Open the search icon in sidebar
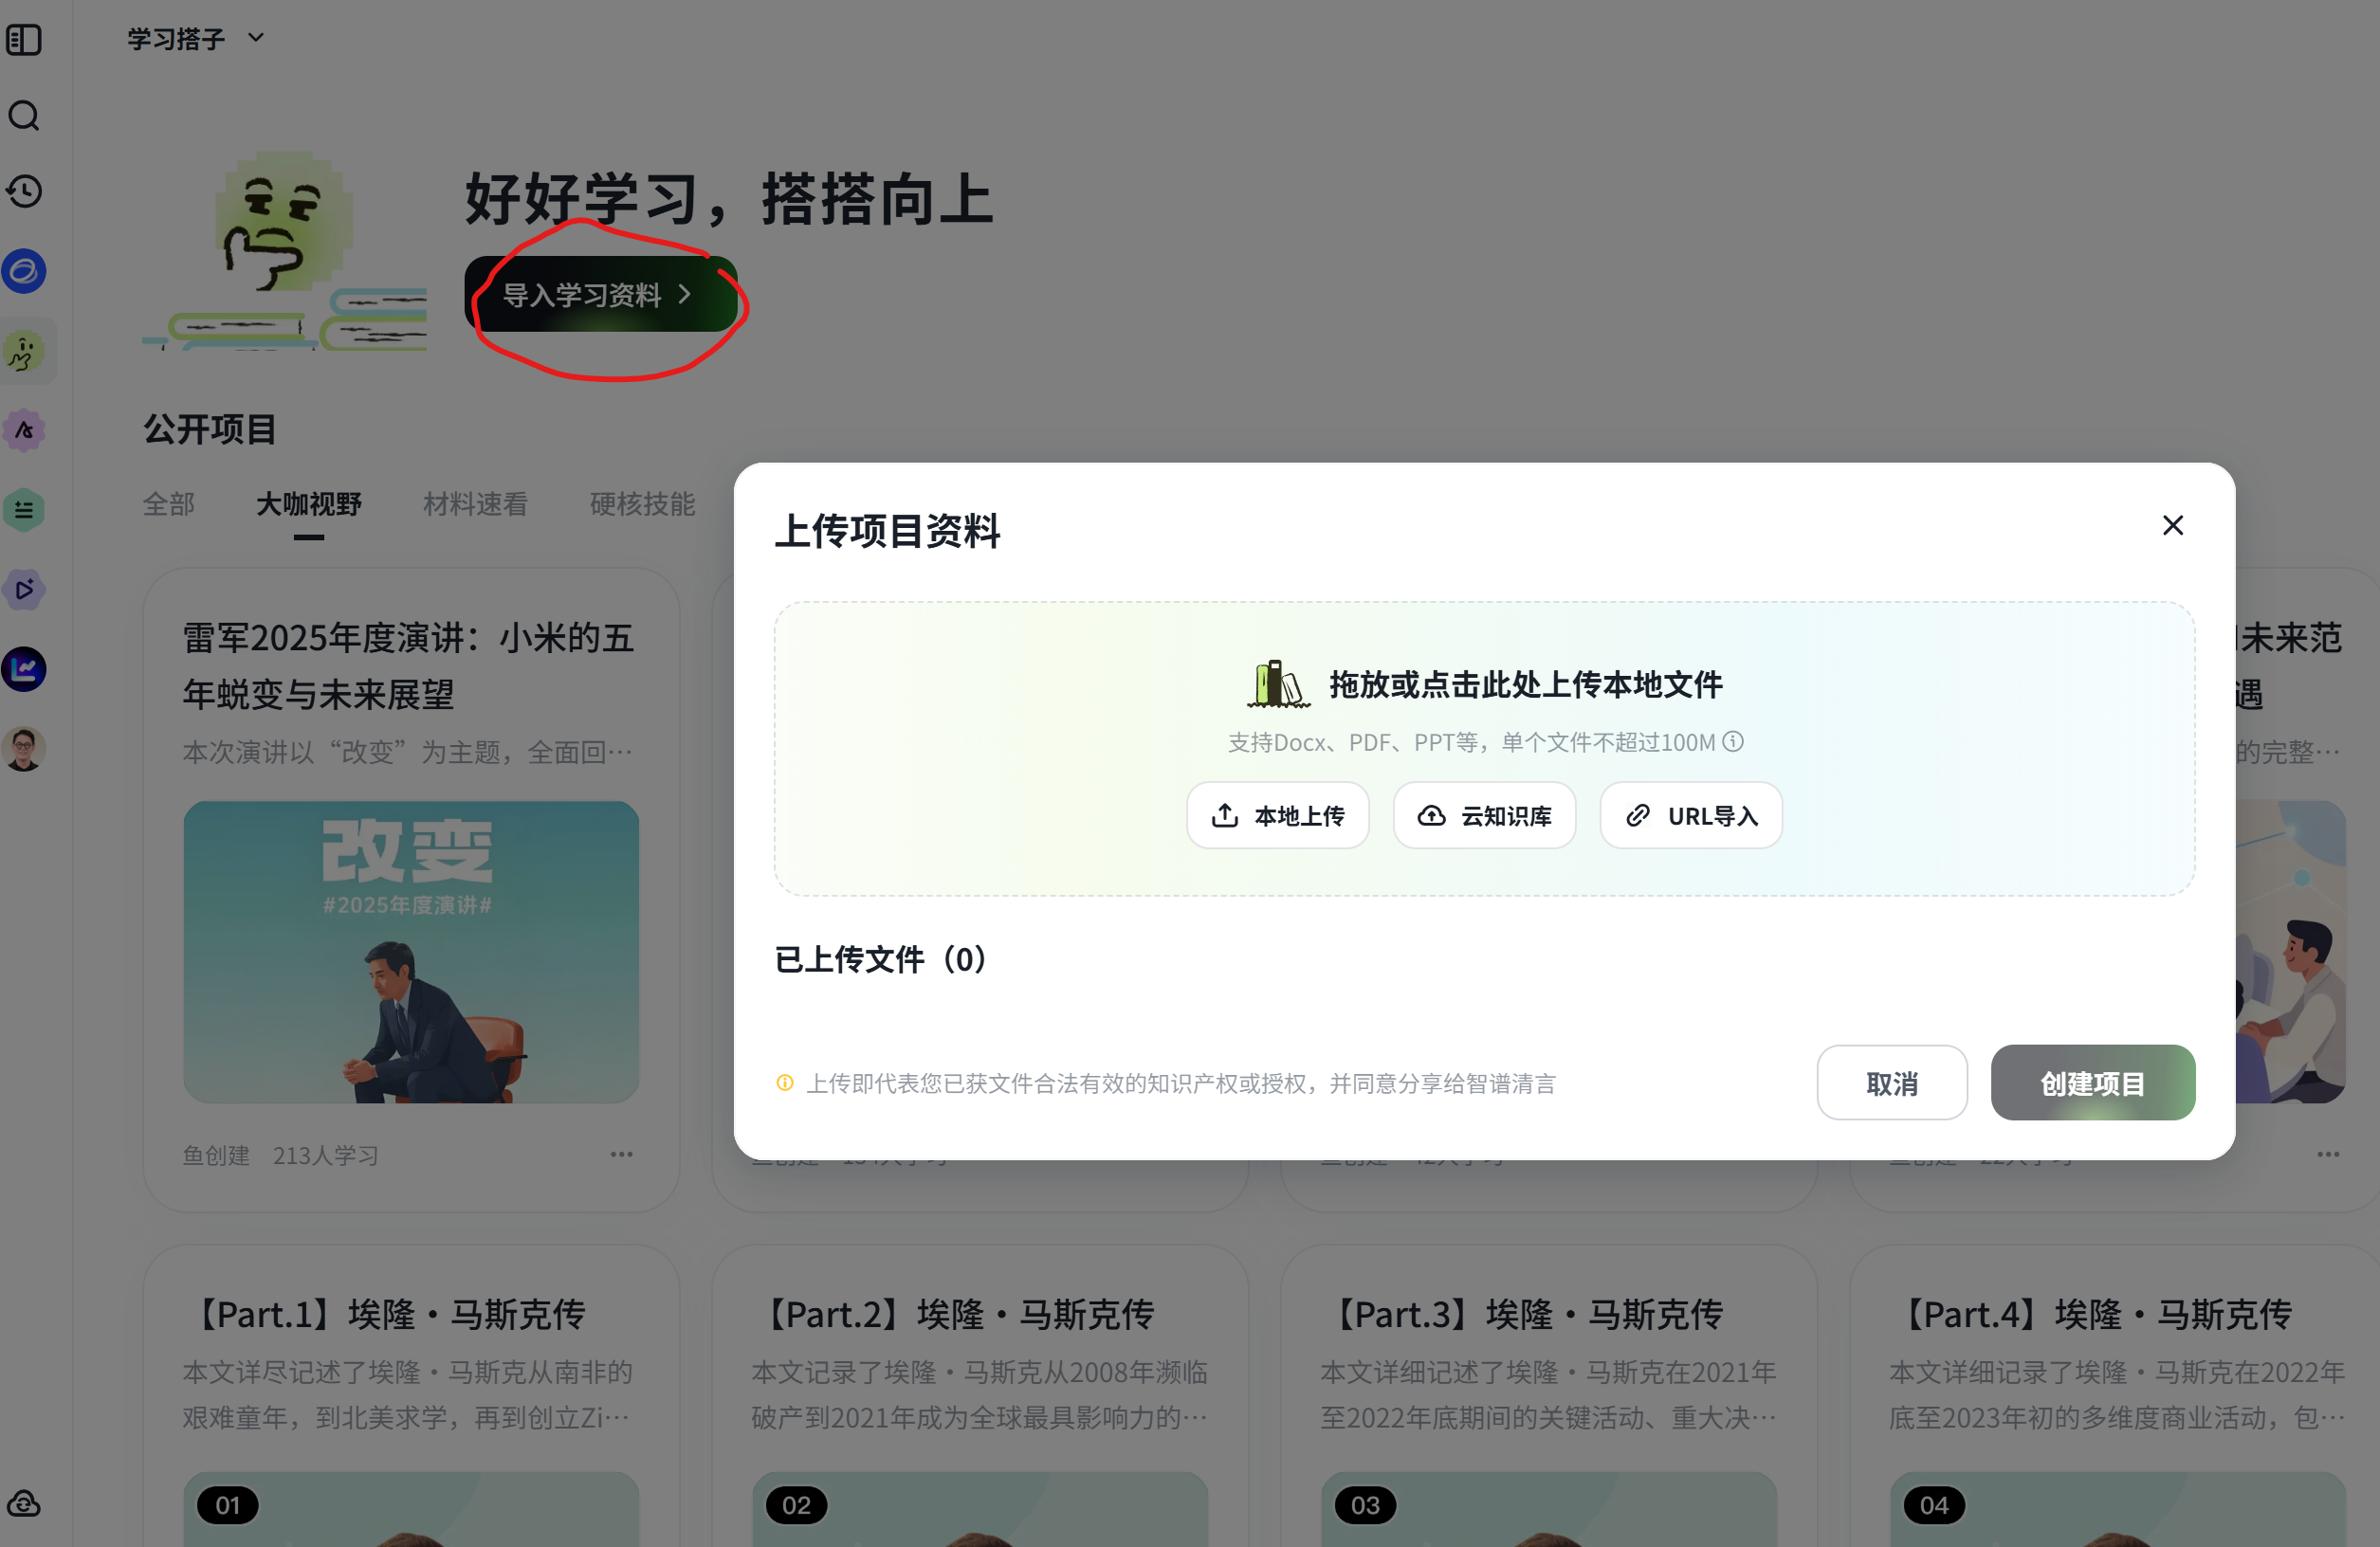 click(24, 116)
